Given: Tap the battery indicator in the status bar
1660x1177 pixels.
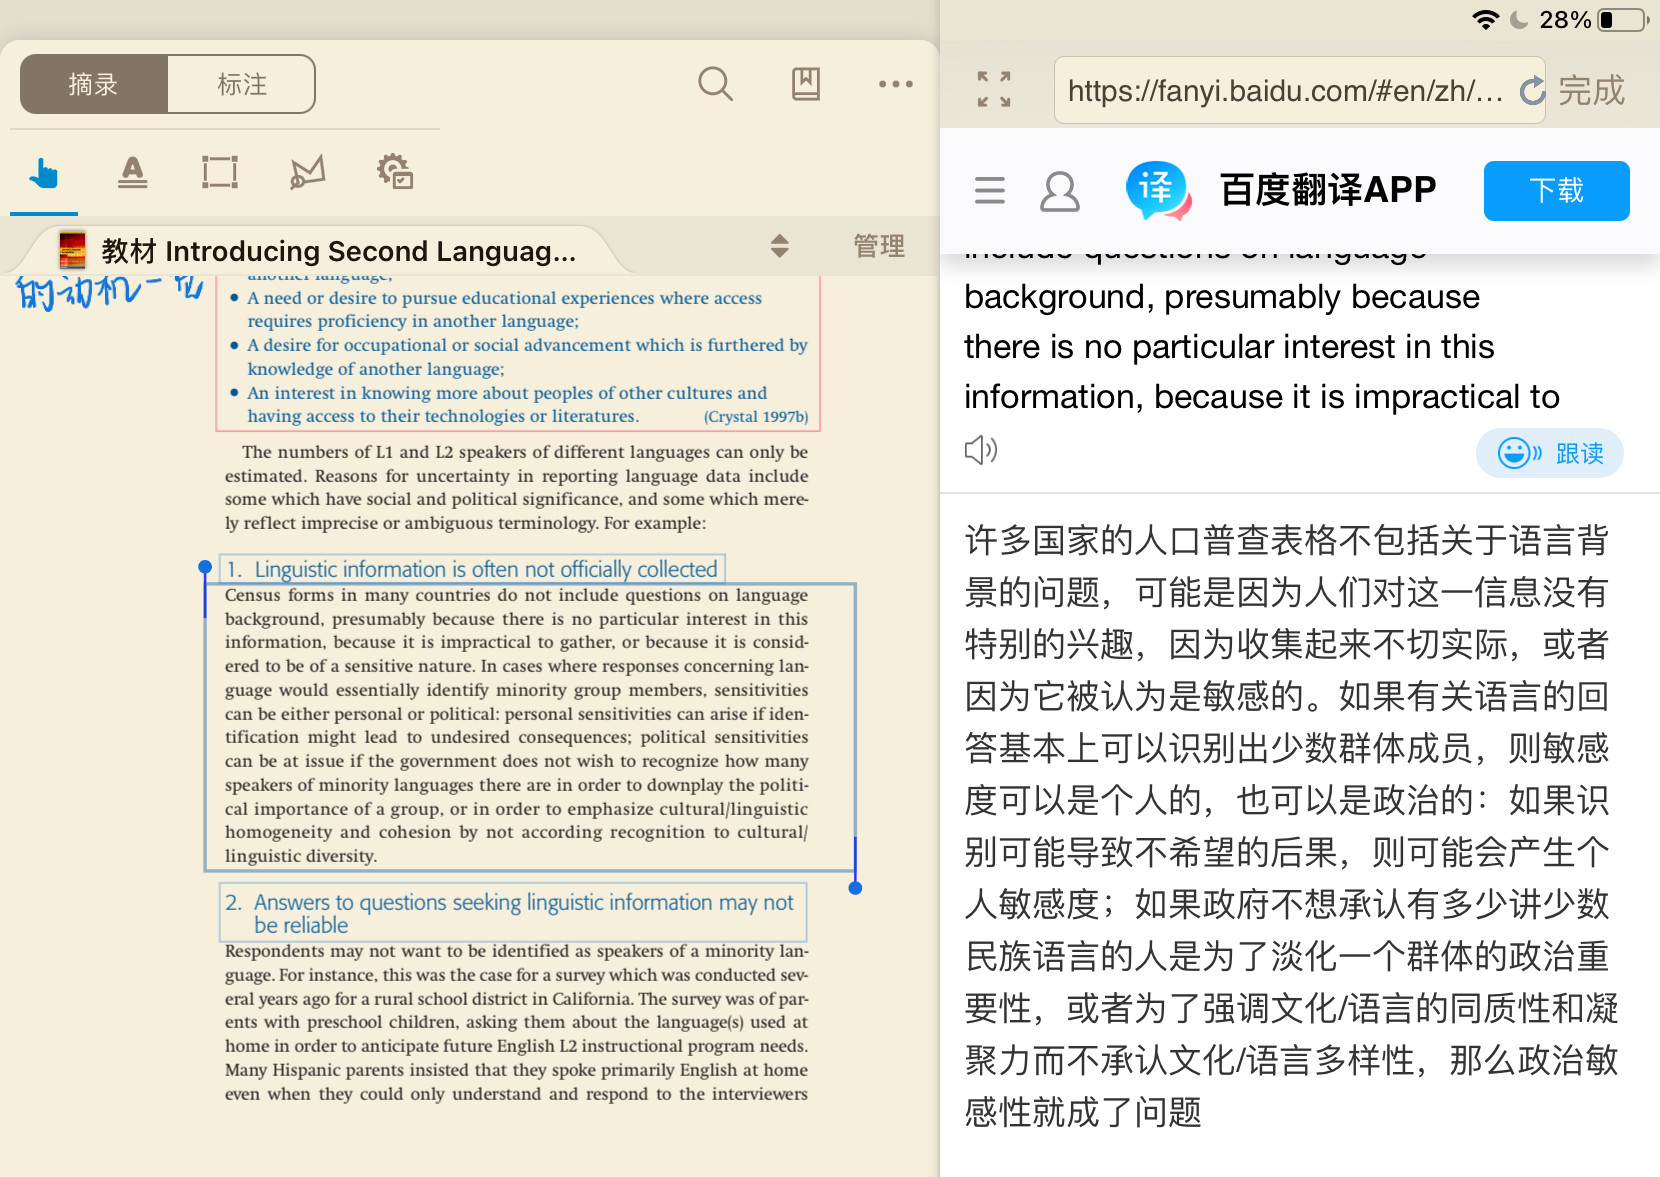Looking at the screenshot, I should pyautogui.click(x=1624, y=19).
